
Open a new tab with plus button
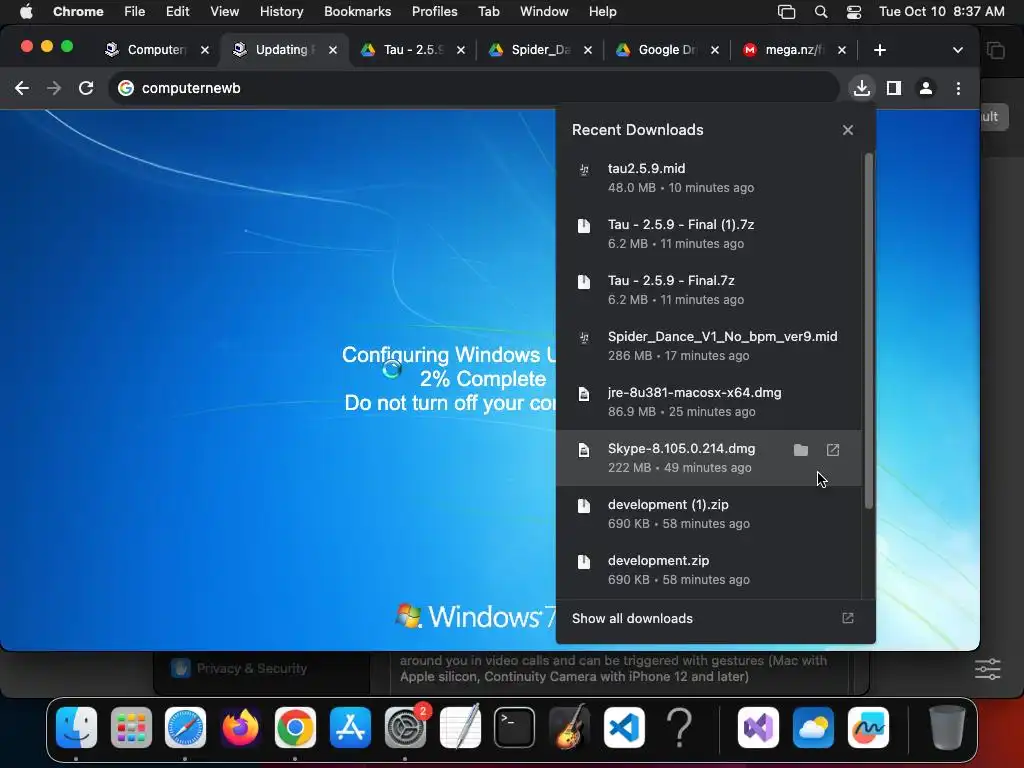point(880,50)
